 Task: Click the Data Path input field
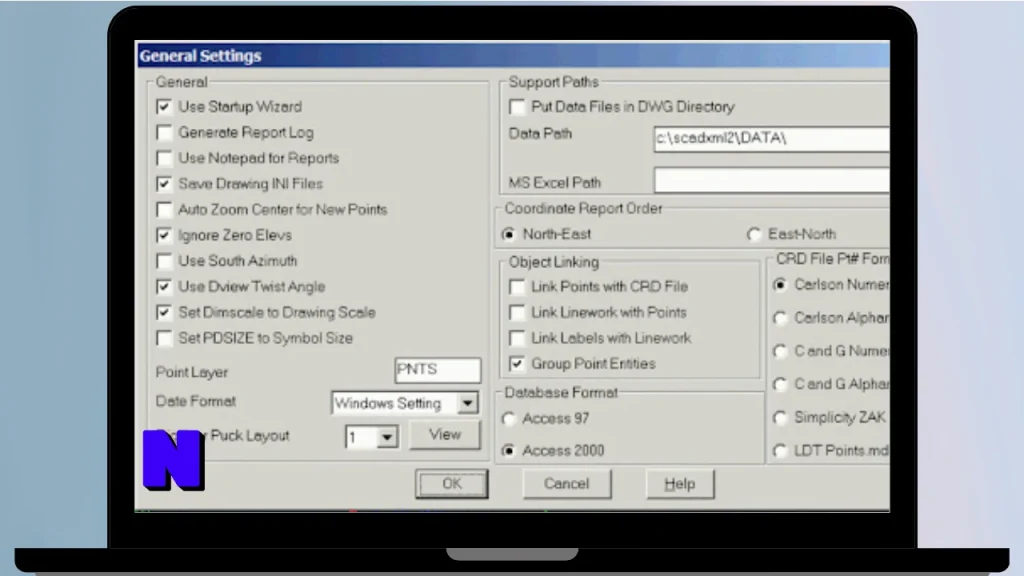772,139
